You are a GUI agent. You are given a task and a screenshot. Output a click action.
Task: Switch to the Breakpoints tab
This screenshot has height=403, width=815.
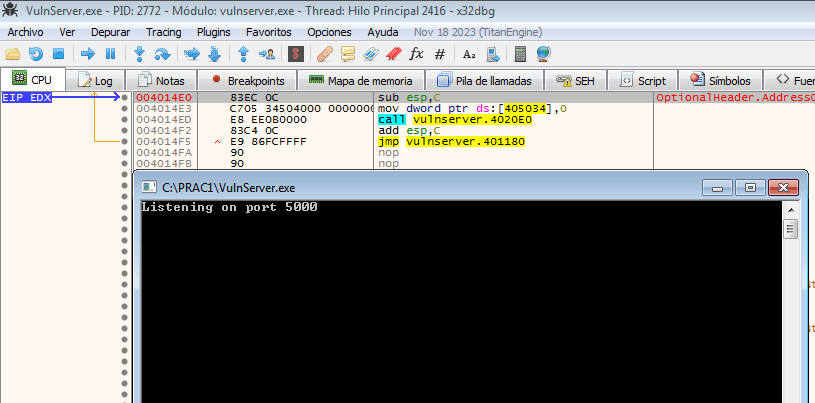[248, 81]
